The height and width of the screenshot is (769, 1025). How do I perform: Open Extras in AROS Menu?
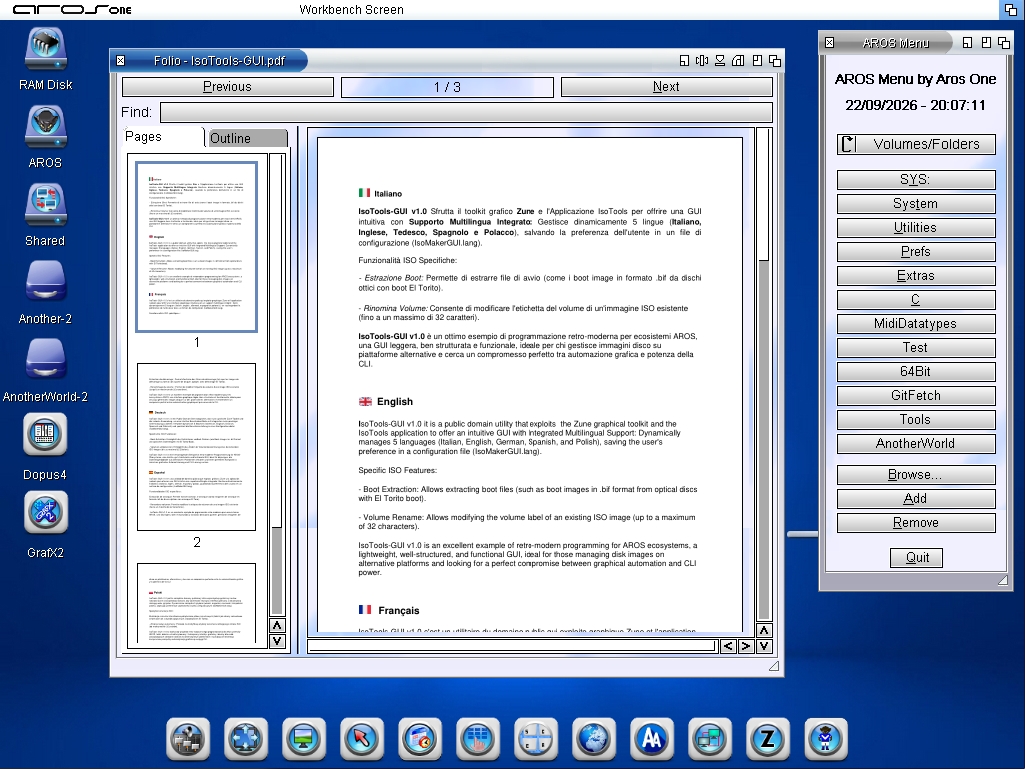[x=916, y=276]
